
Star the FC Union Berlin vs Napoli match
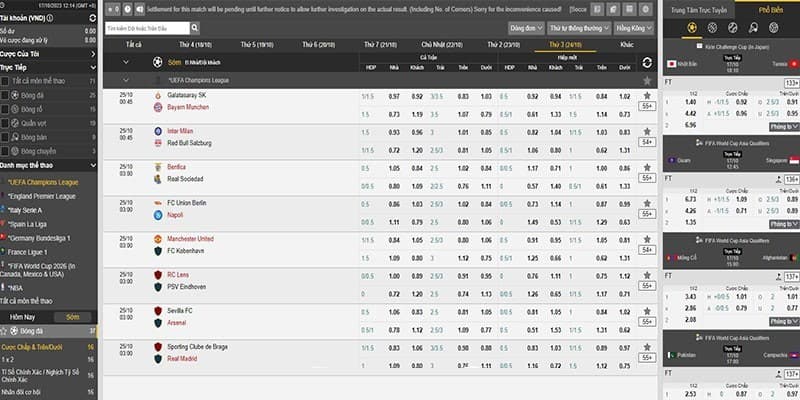pos(647,203)
